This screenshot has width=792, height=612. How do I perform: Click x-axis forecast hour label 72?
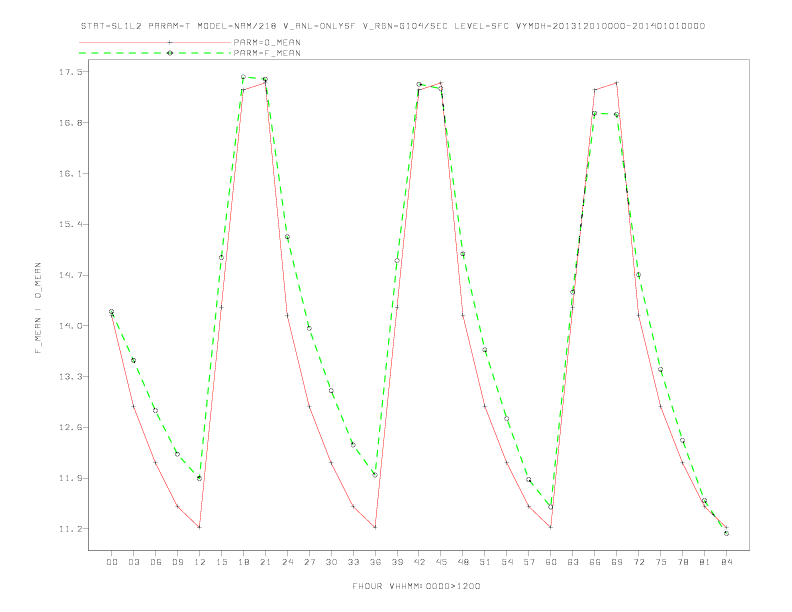[639, 562]
